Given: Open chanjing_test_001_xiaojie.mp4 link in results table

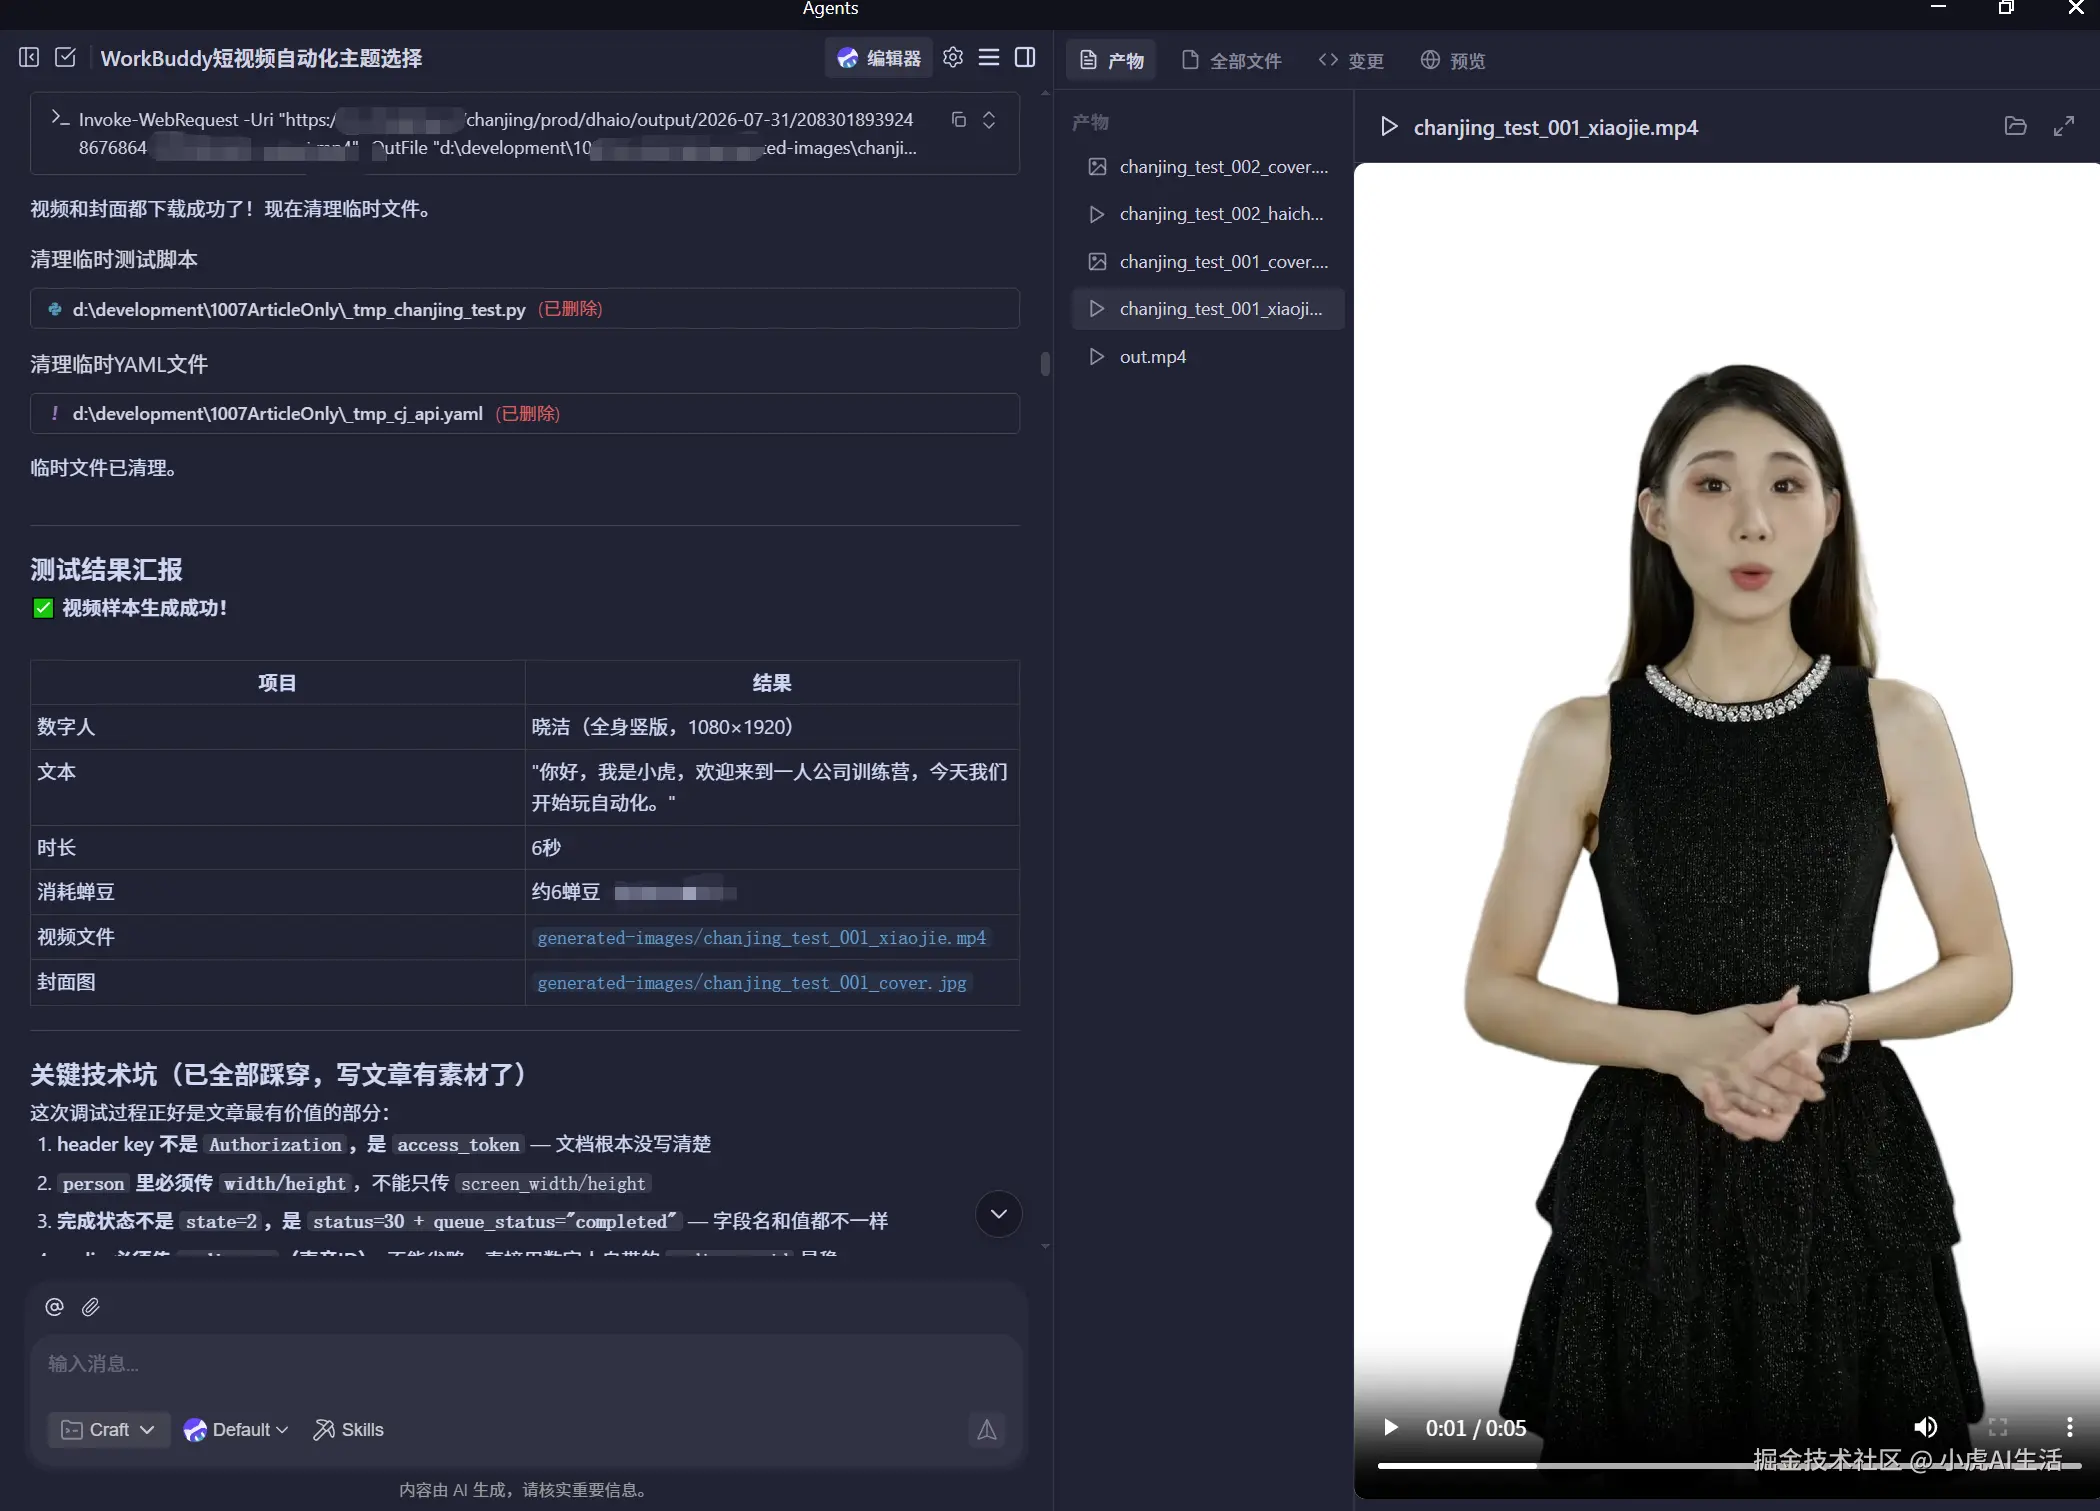Looking at the screenshot, I should click(x=762, y=938).
